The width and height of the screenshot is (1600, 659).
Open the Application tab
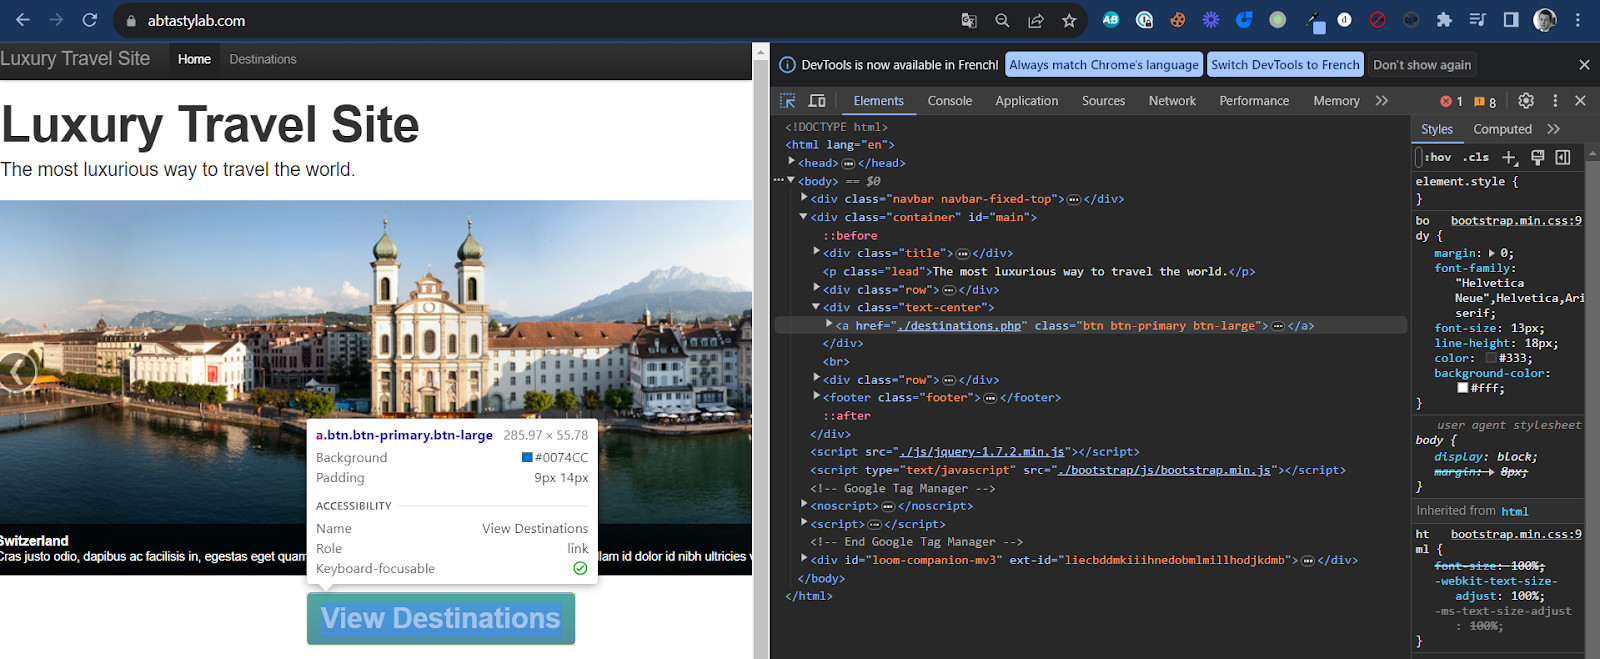(x=1026, y=101)
